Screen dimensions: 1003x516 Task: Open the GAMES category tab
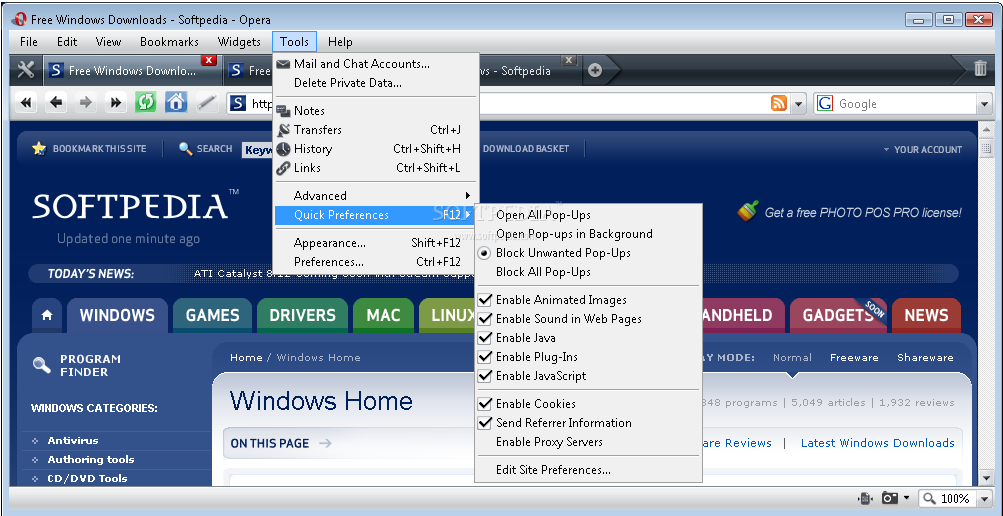212,315
